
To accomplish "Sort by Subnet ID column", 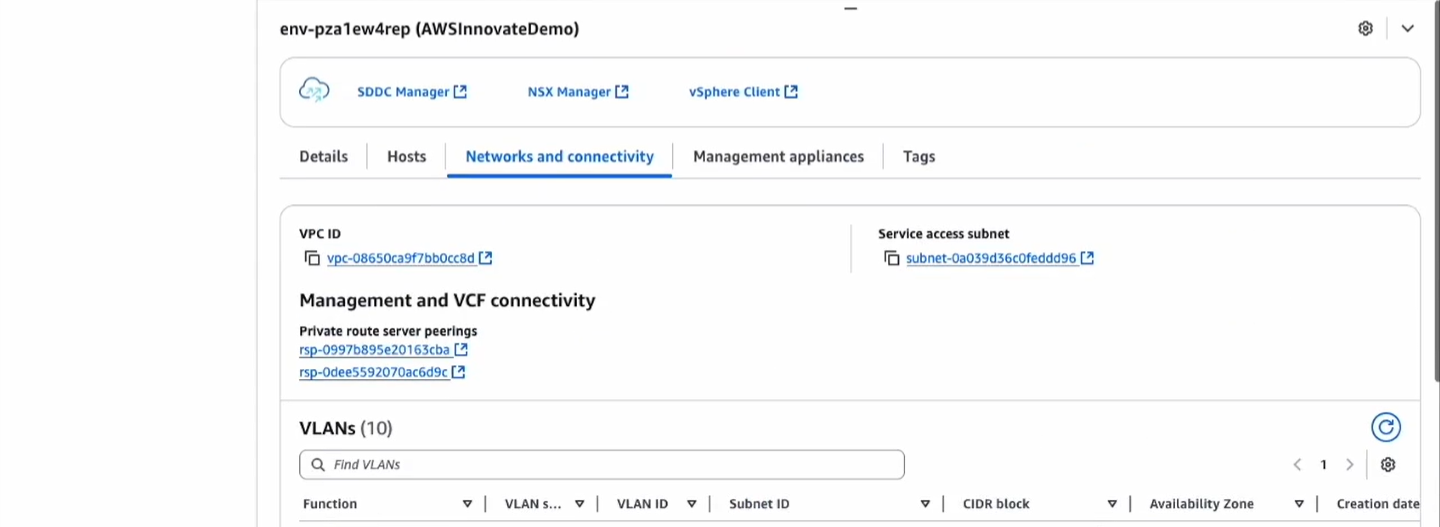I will pyautogui.click(x=925, y=504).
